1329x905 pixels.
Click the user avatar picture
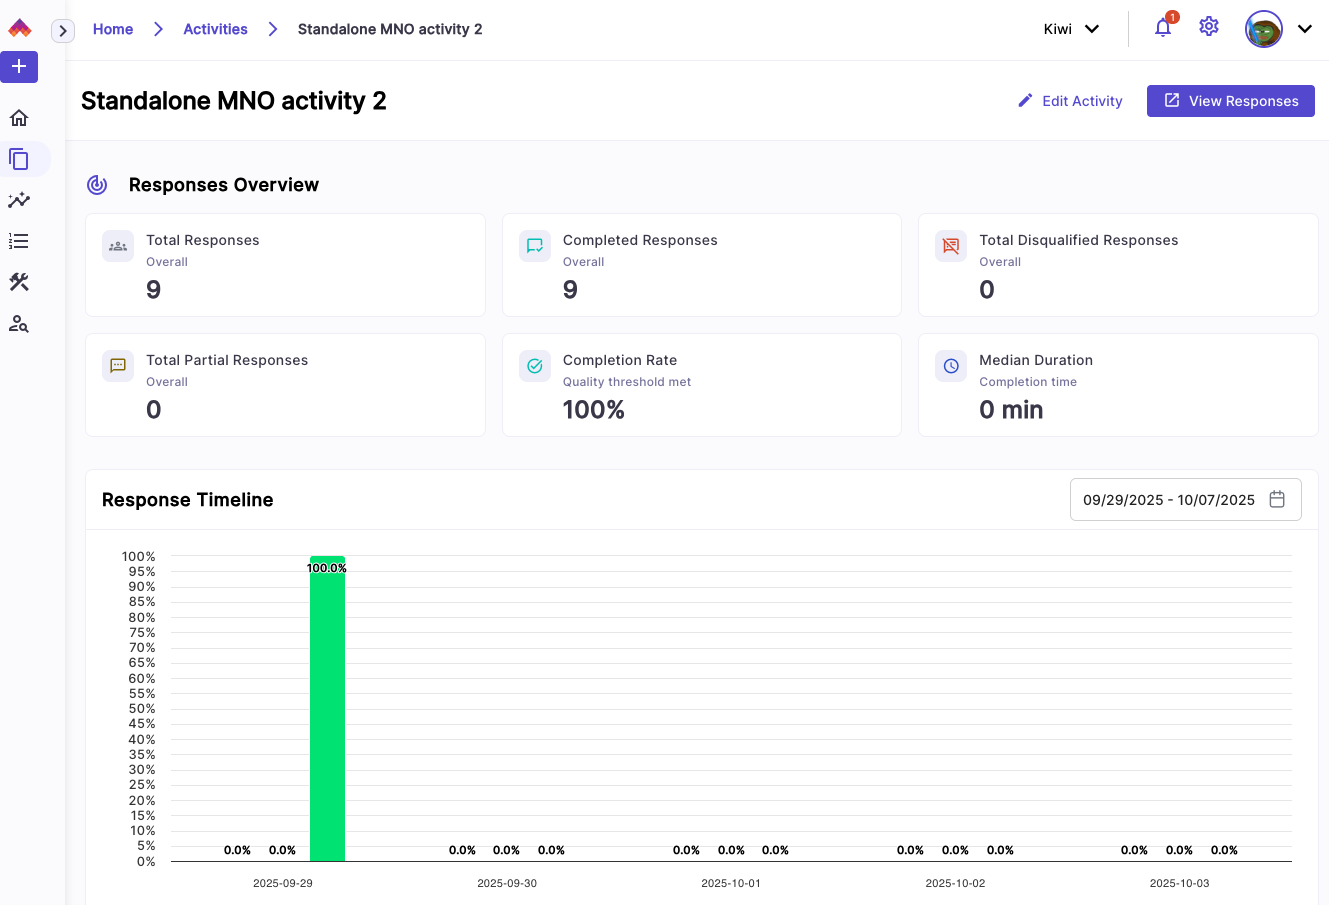(x=1264, y=29)
